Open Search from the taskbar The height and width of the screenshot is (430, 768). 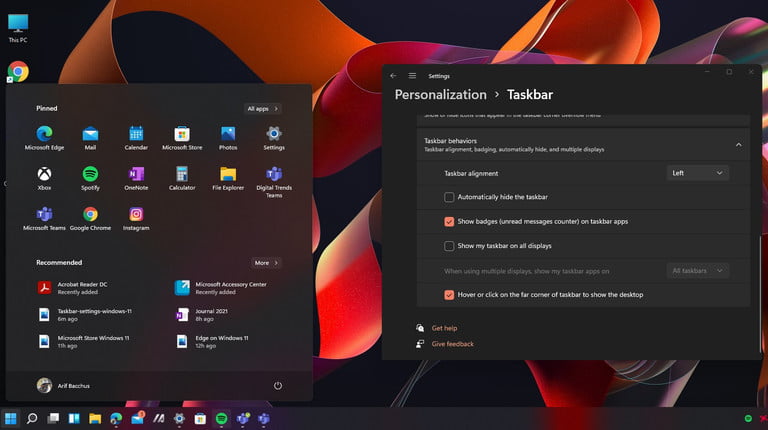tap(32, 418)
